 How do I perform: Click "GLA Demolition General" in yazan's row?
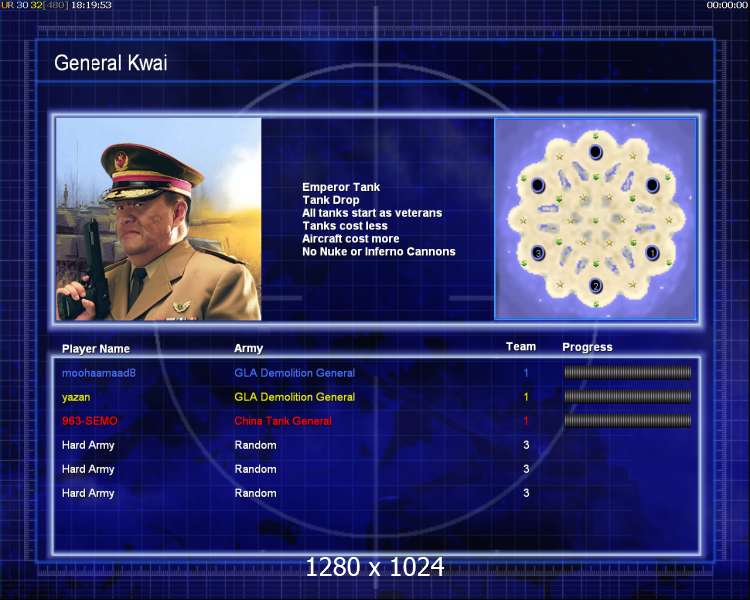pos(295,397)
